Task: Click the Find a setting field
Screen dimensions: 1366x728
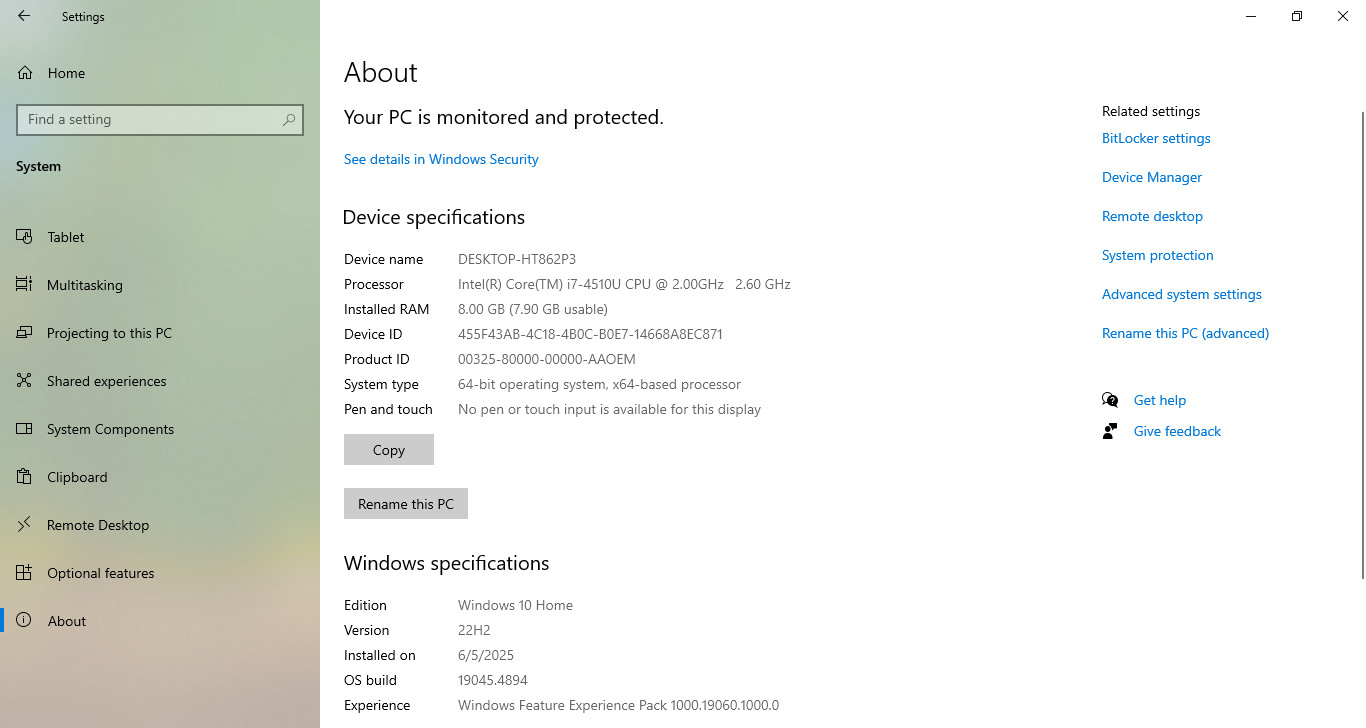Action: [160, 120]
